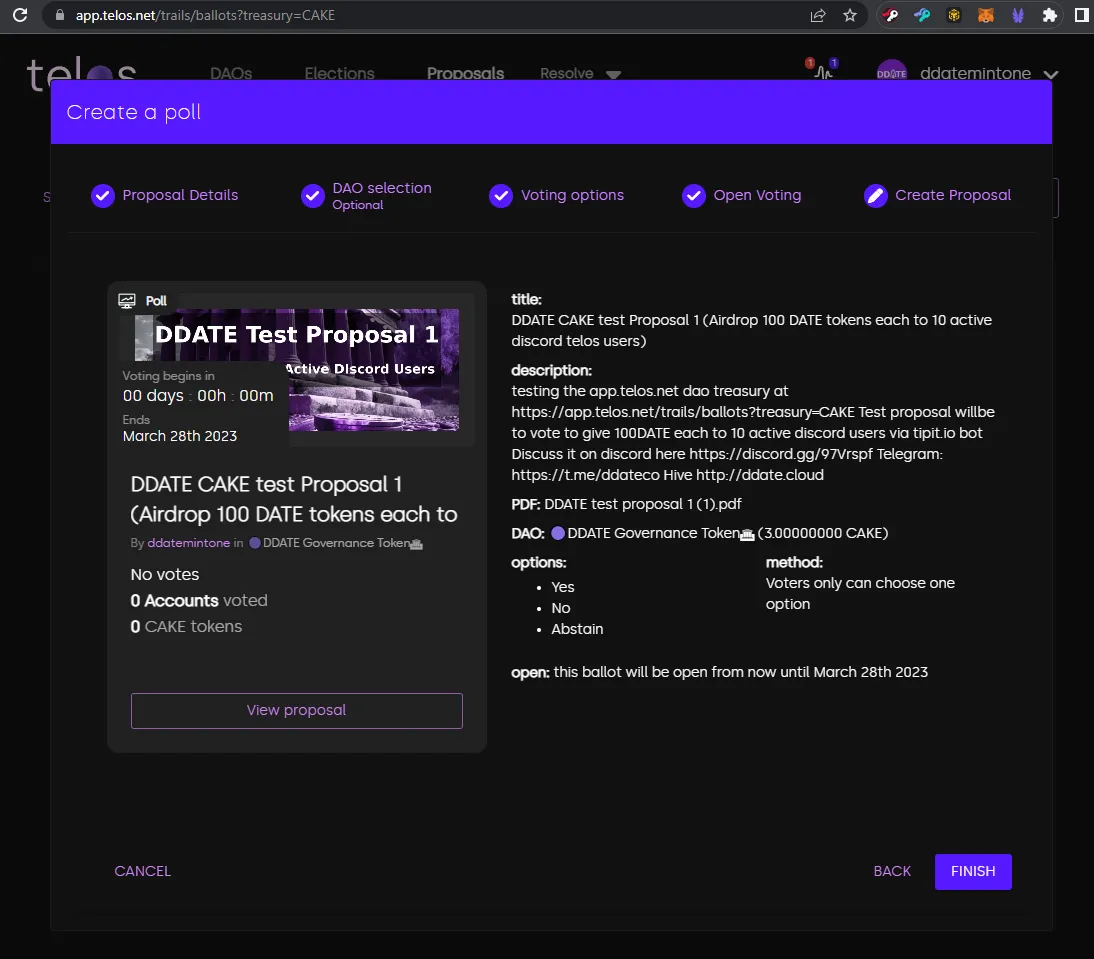Click the DAO selection check circle
Screen dimensions: 1094x959
click(313, 196)
